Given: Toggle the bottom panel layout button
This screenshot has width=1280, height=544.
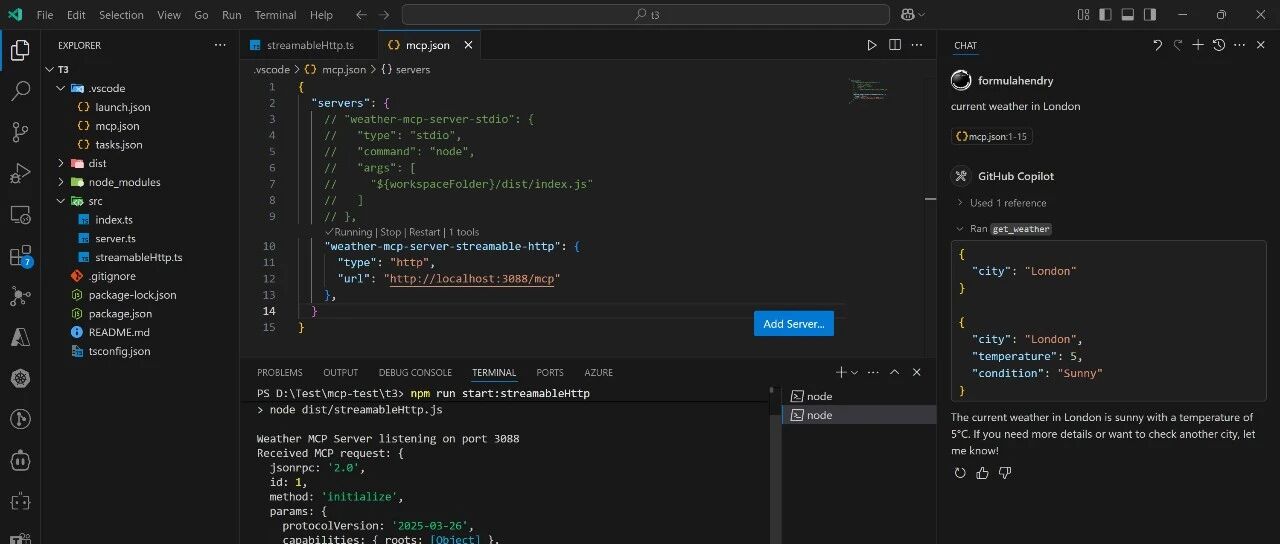Looking at the screenshot, I should (x=1128, y=15).
